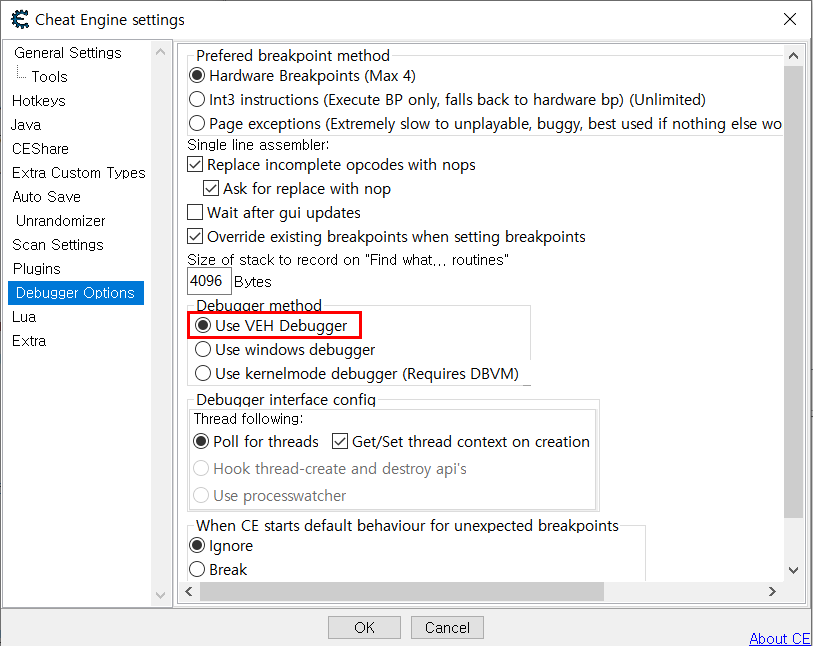This screenshot has height=646, width=813.
Task: Click the horizontal scrollbar thumb
Action: click(402, 592)
